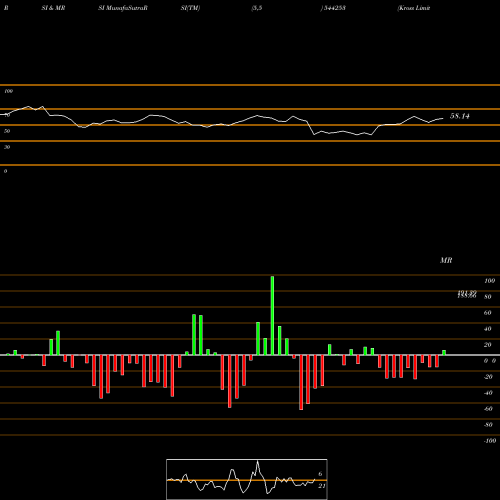Click the '(Kross Limit' header text

click(414, 8)
